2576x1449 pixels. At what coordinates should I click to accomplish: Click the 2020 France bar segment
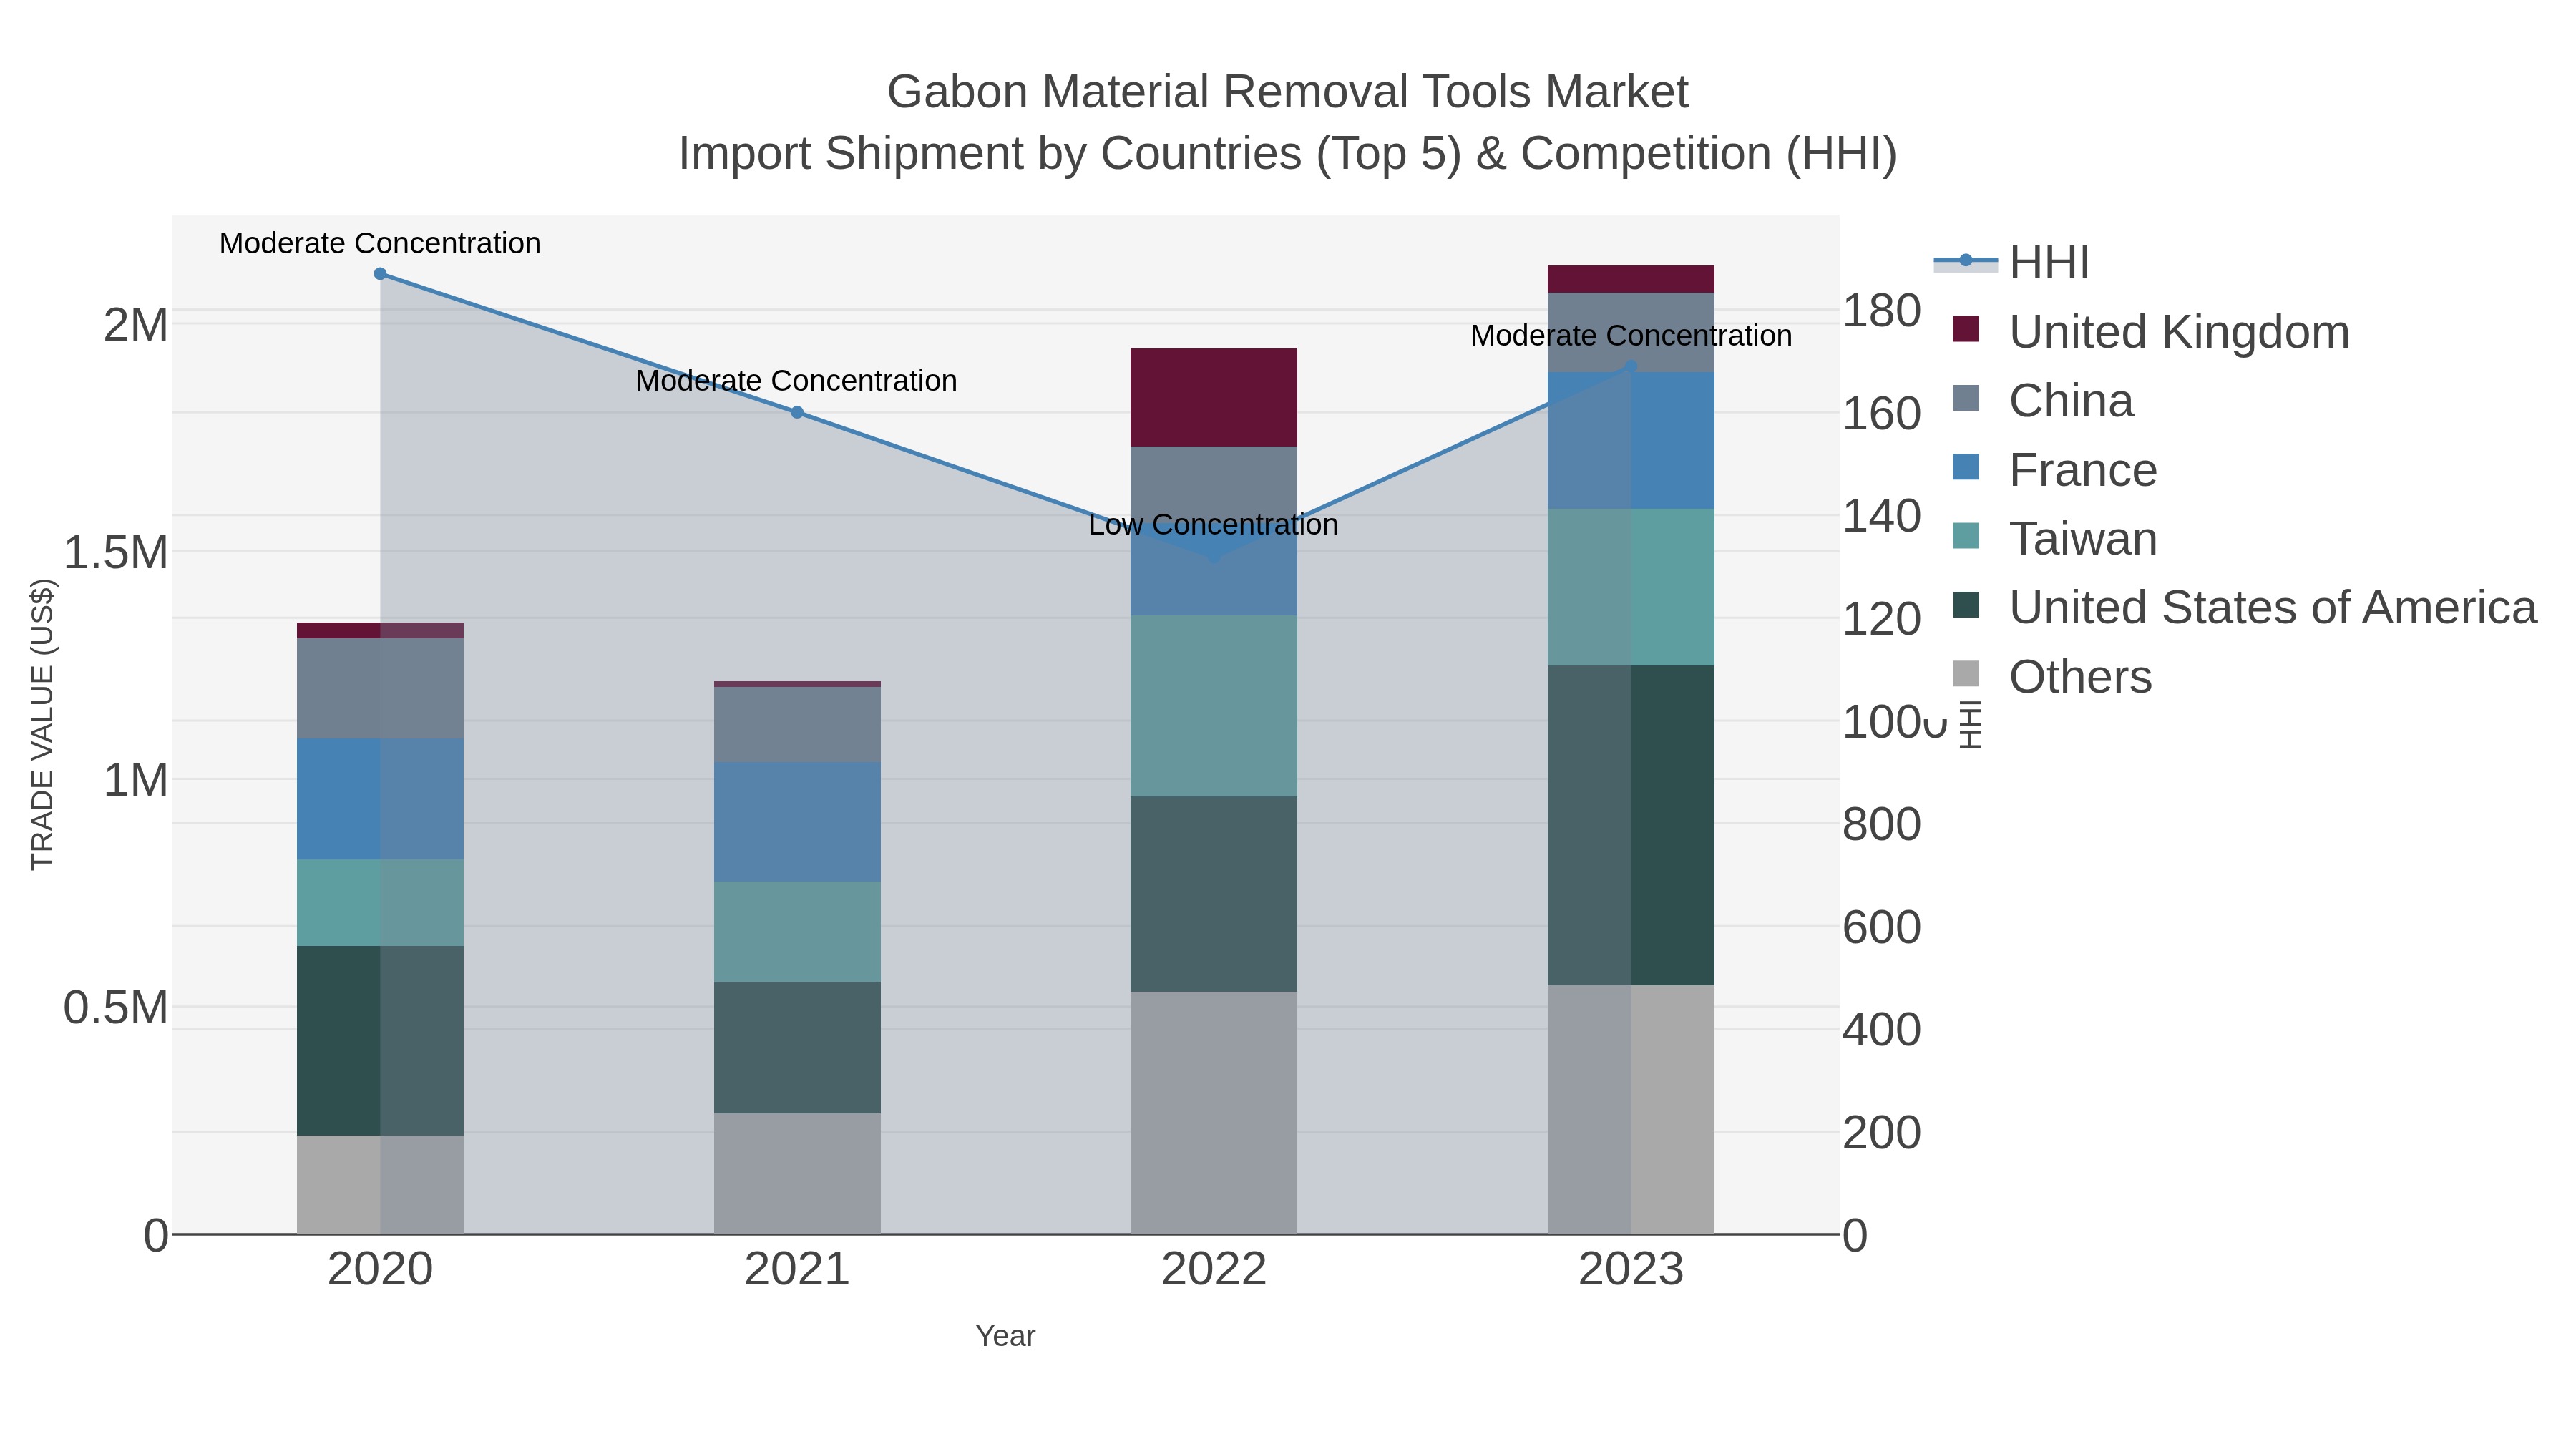[x=380, y=799]
